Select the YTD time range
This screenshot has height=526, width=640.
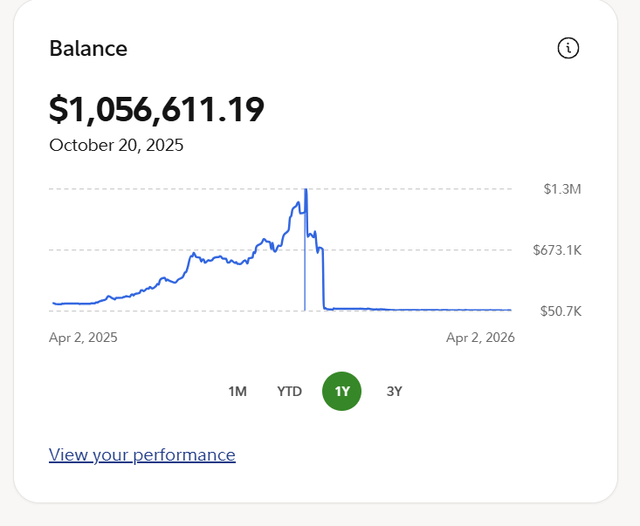point(289,391)
